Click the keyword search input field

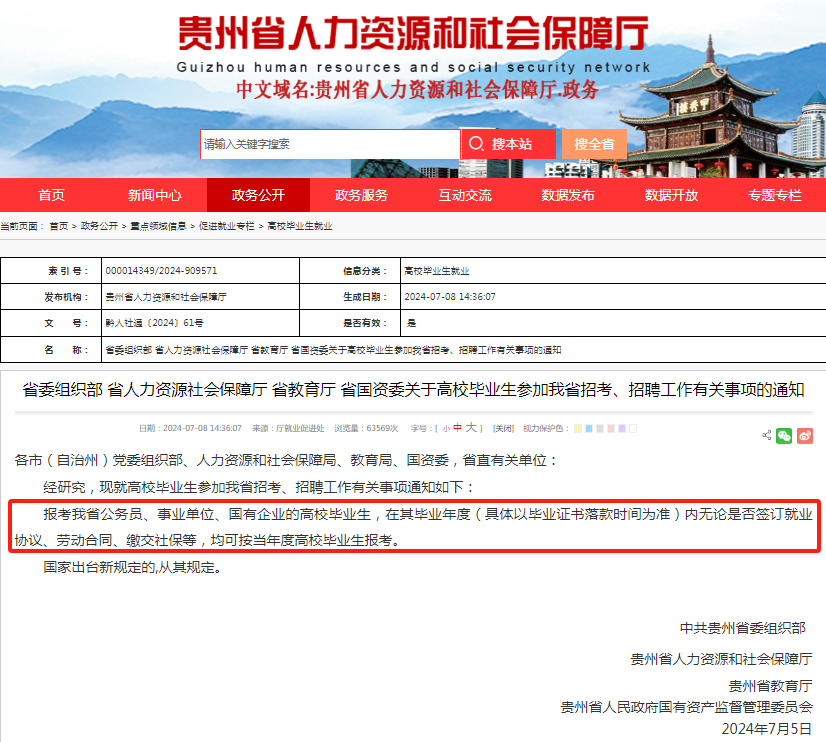(330, 144)
